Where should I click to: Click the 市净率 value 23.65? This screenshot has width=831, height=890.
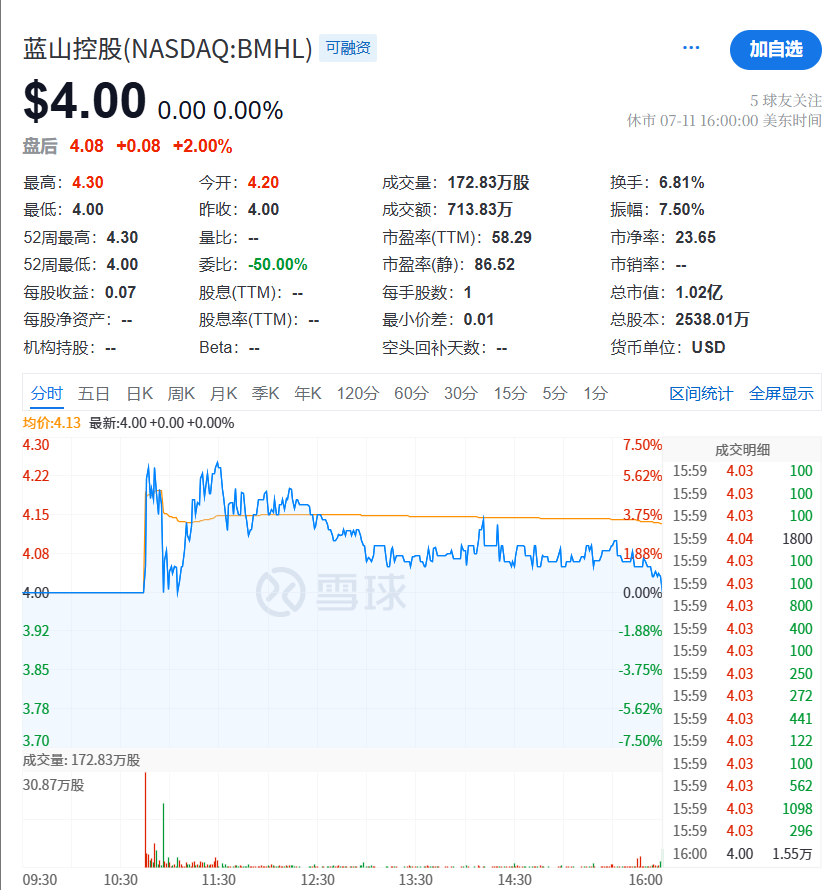pyautogui.click(x=695, y=237)
